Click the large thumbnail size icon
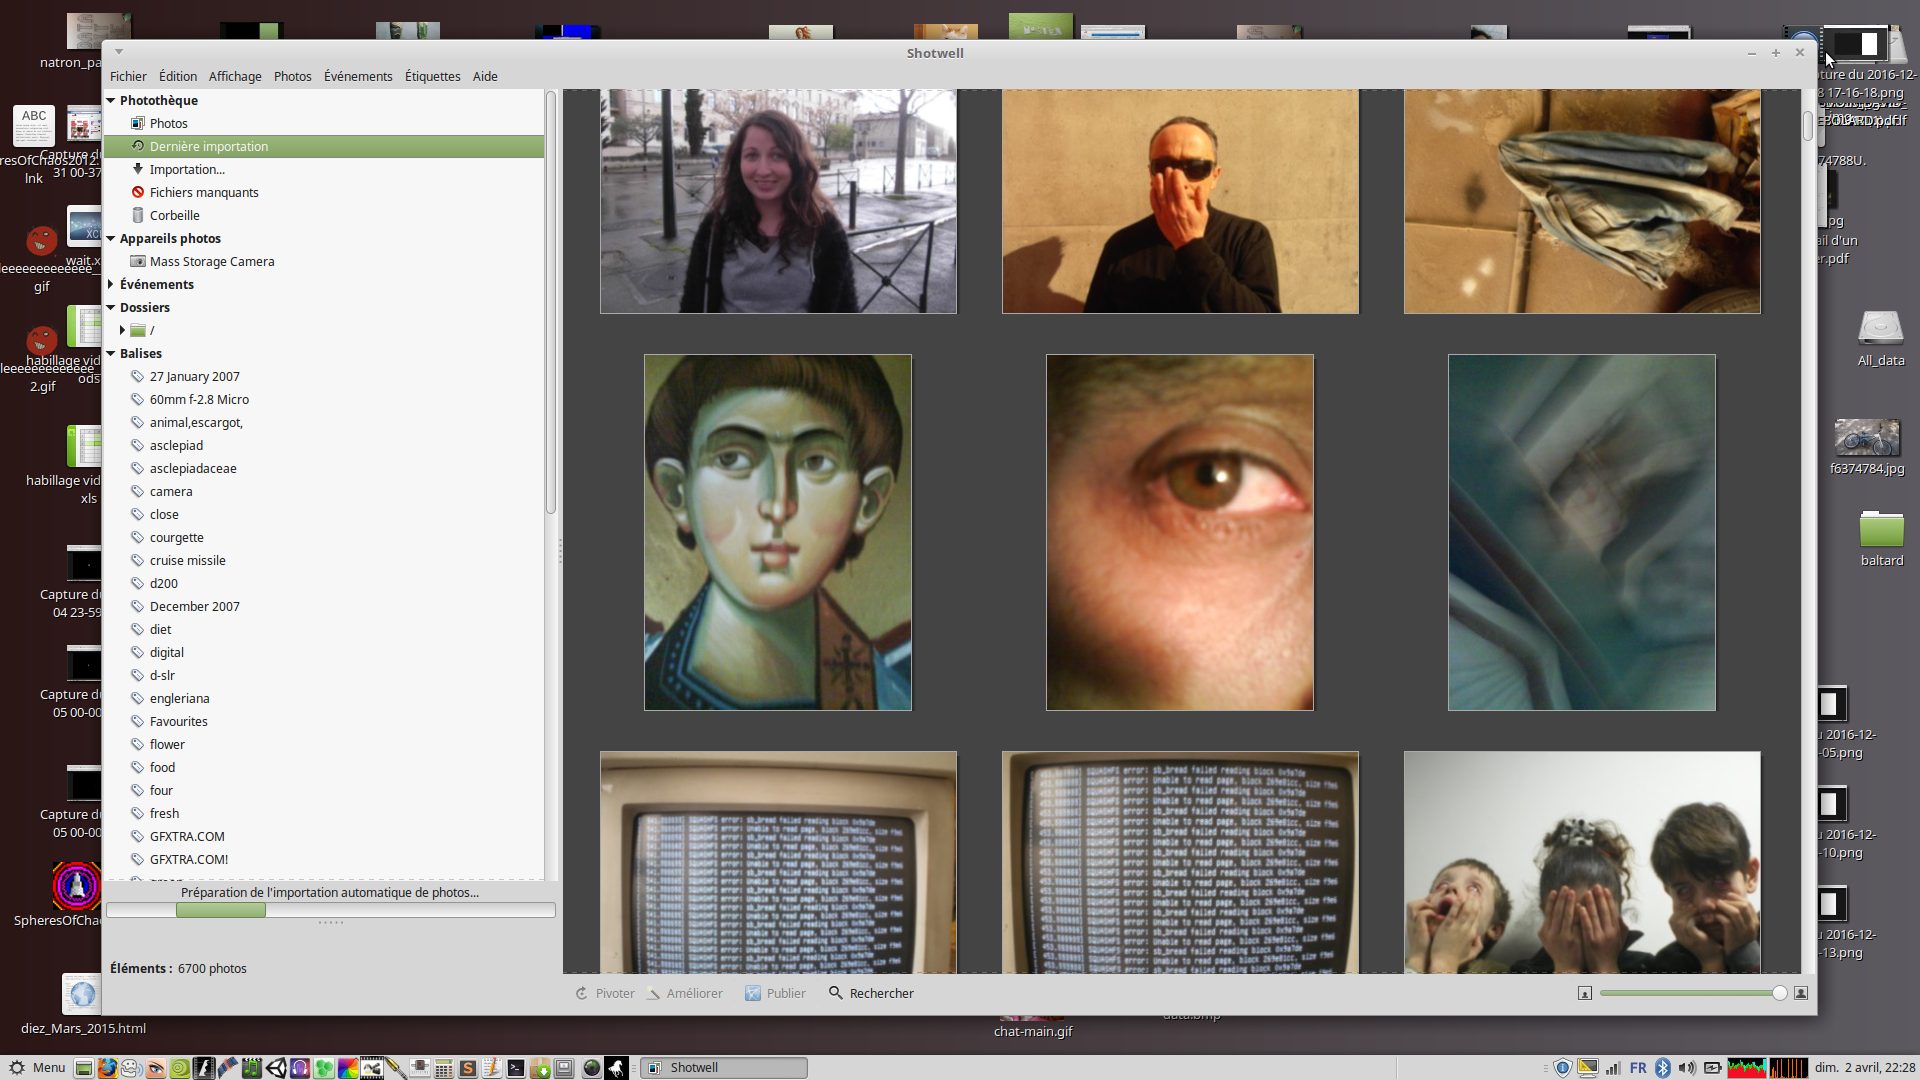Screen dimensions: 1920x1080 click(x=1801, y=993)
